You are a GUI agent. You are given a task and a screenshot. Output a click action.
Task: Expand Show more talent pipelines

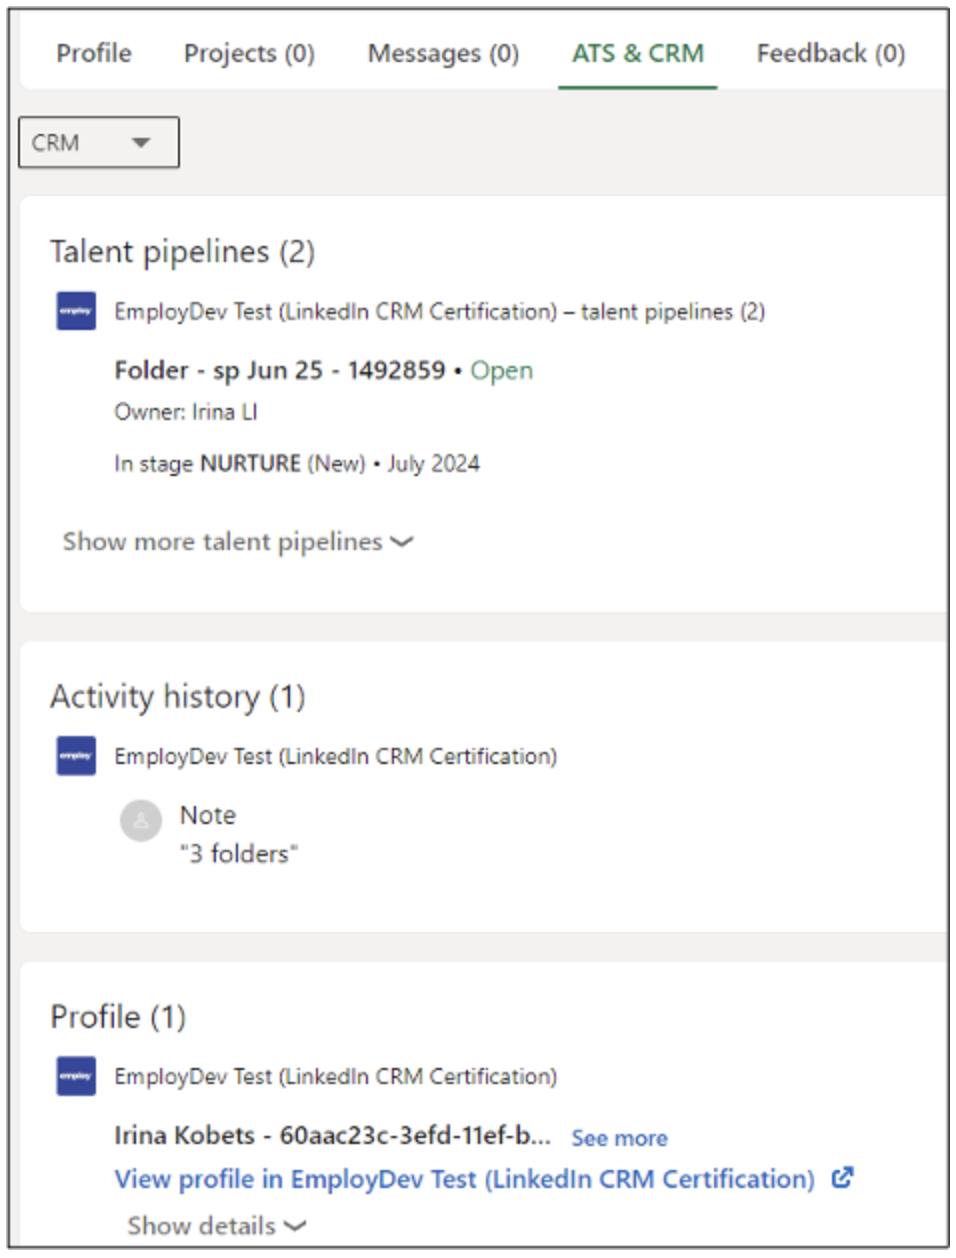click(x=238, y=542)
